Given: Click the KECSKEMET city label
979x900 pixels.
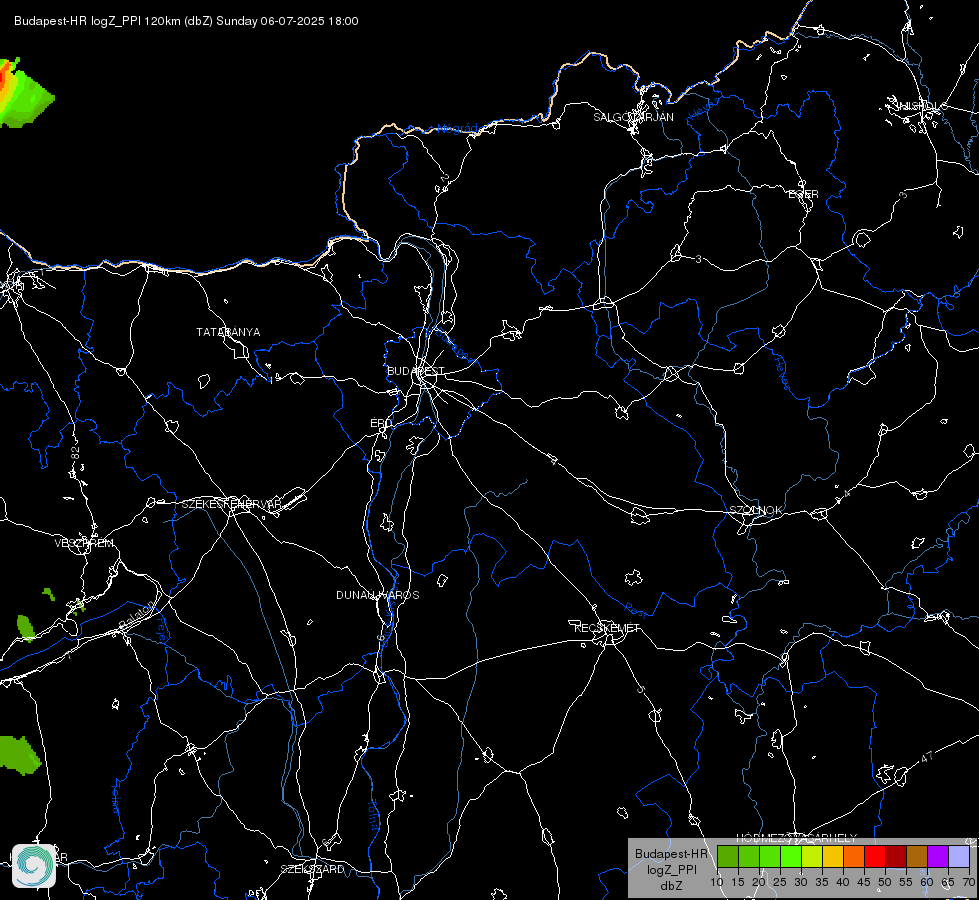Looking at the screenshot, I should (607, 628).
